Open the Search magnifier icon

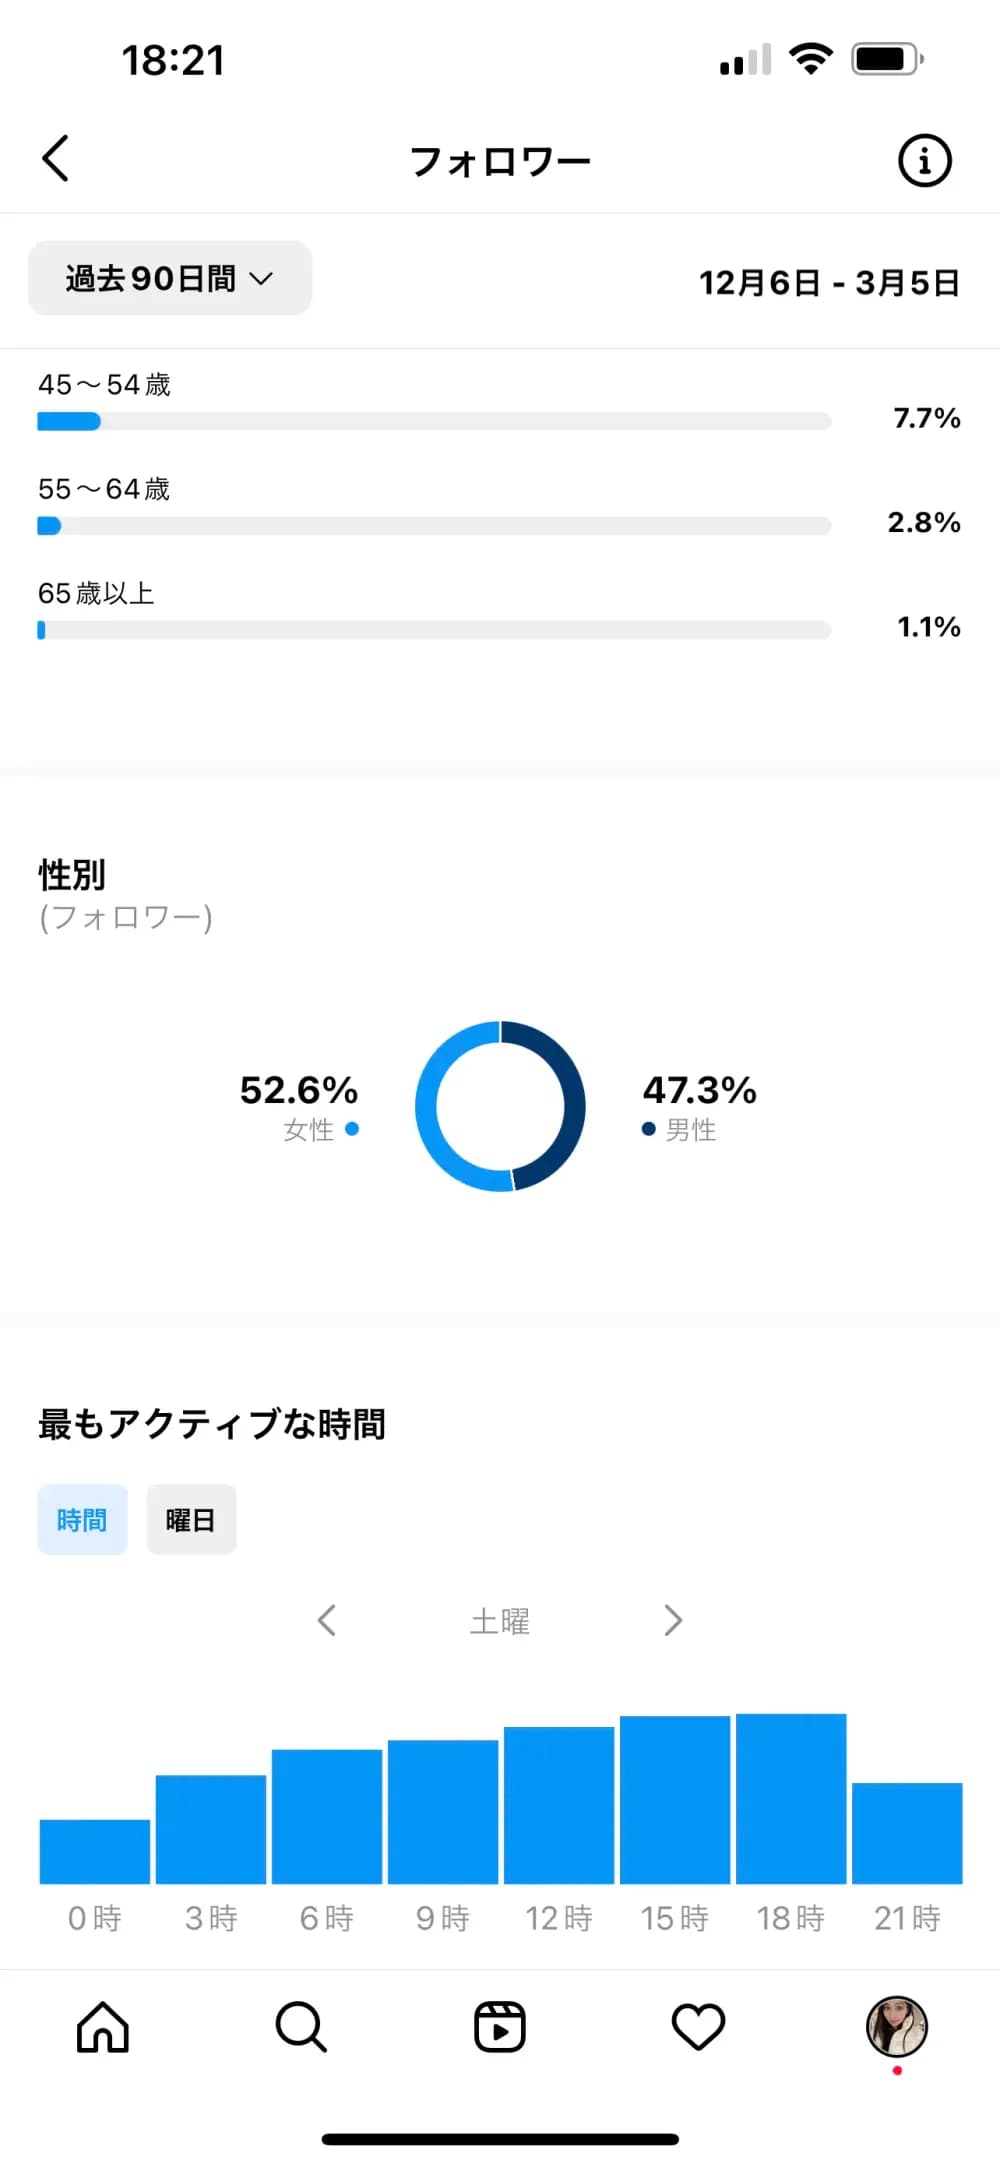(x=300, y=2027)
